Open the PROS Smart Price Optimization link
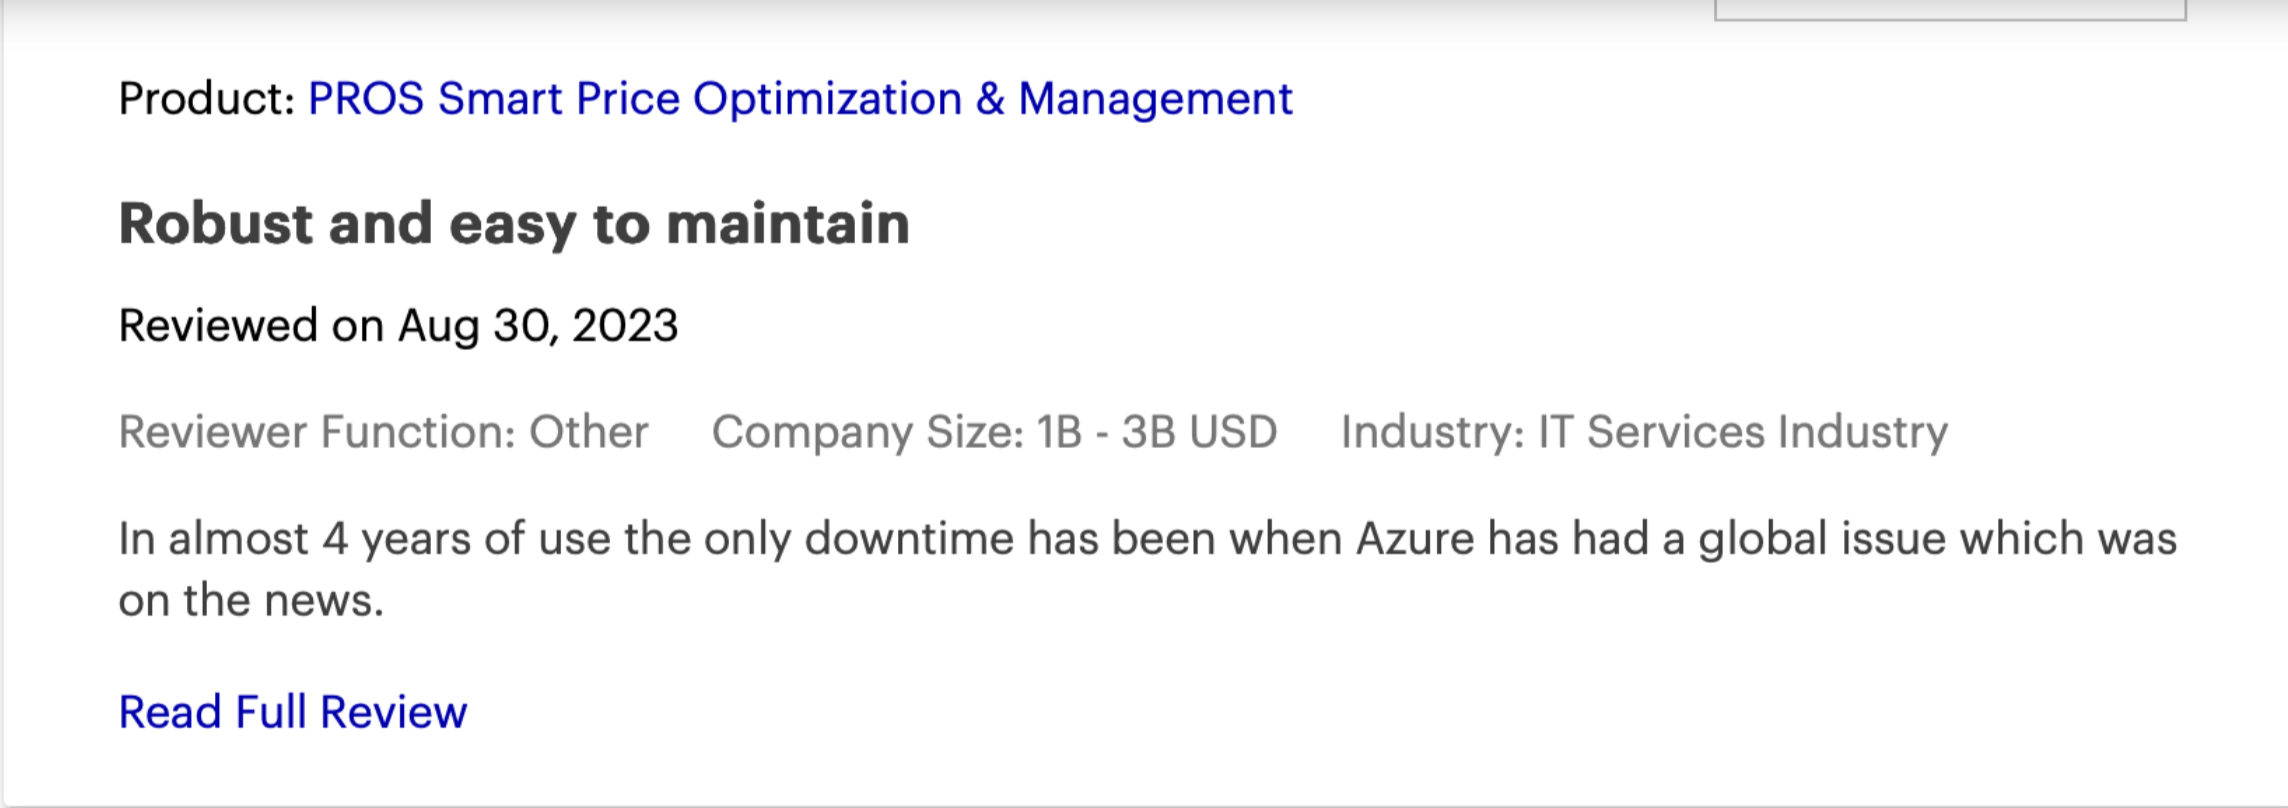This screenshot has width=2288, height=808. click(634, 99)
